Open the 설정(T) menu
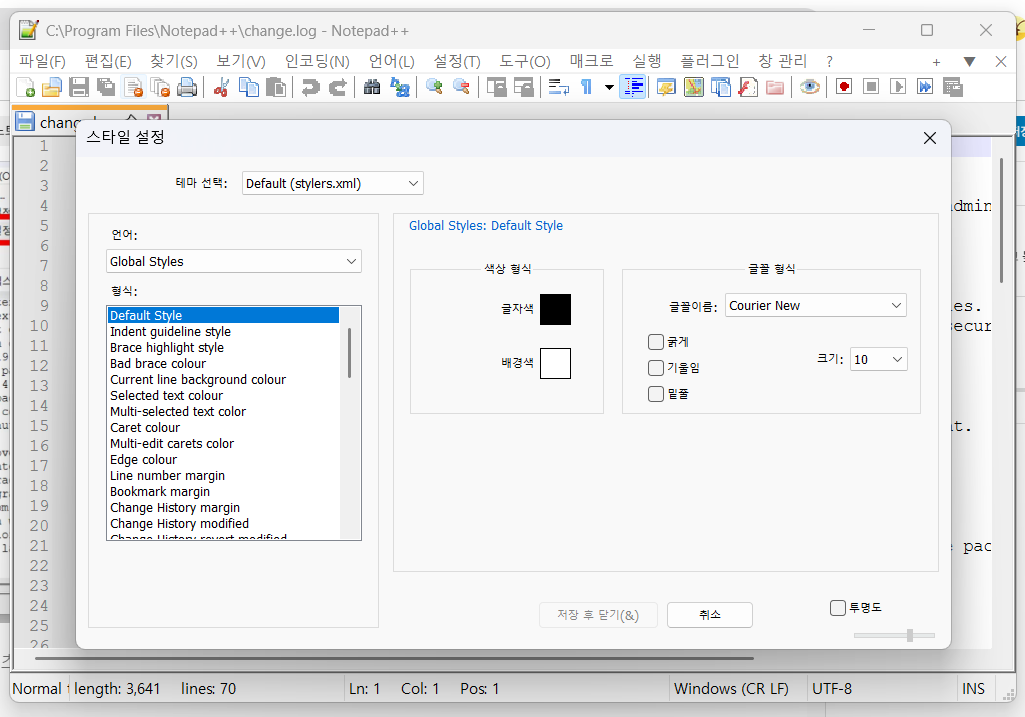Viewport: 1025px width, 717px height. click(457, 61)
